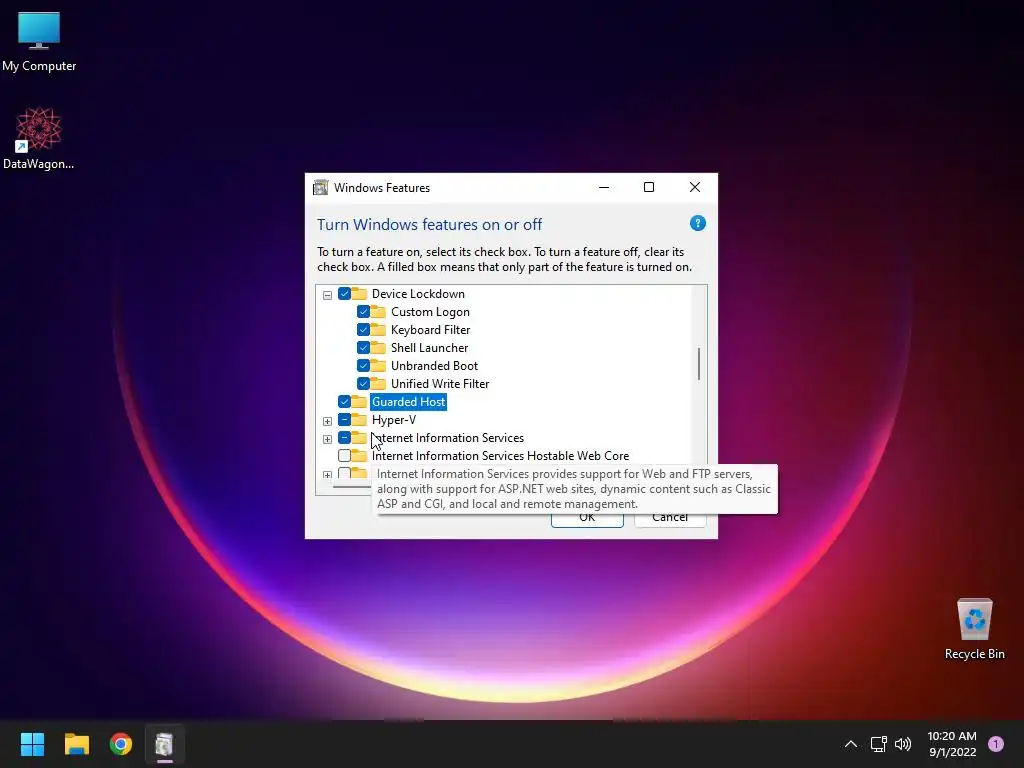The height and width of the screenshot is (768, 1024).
Task: Click the feature list vertical scrollbar thumb
Action: [x=699, y=364]
